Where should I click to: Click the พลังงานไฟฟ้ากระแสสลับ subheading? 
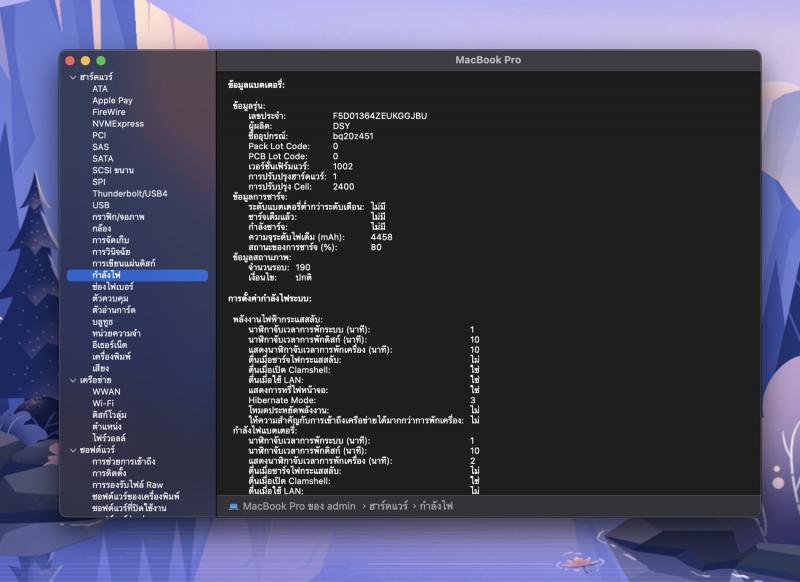[278, 320]
